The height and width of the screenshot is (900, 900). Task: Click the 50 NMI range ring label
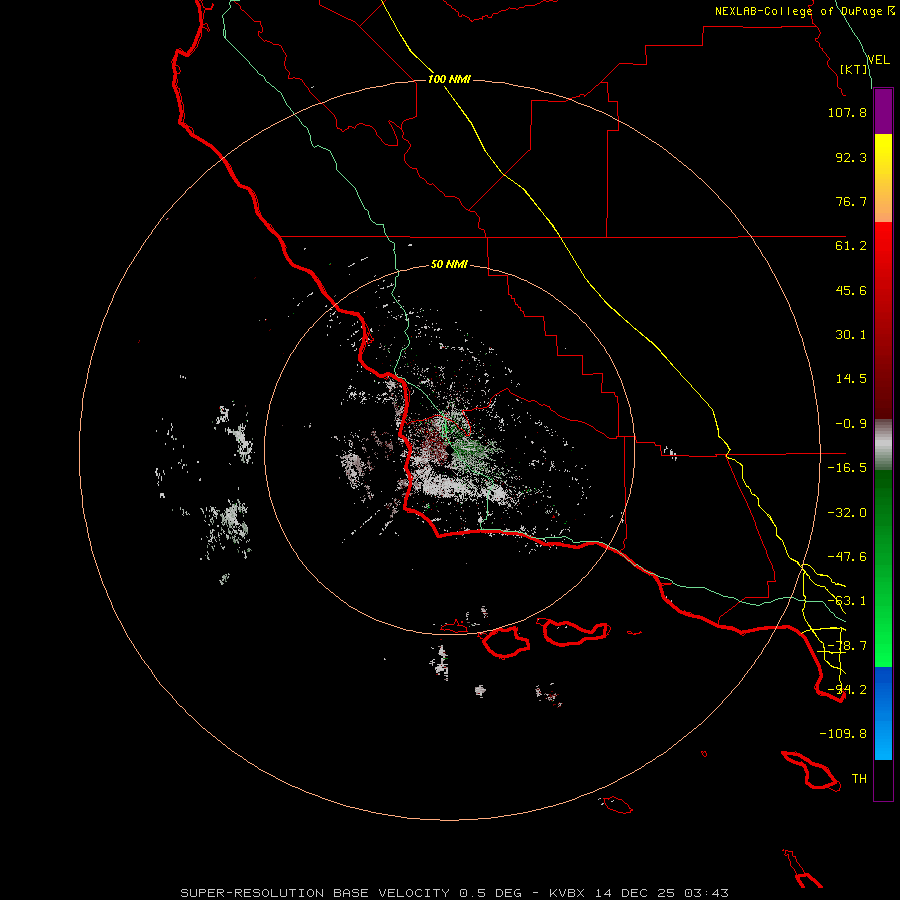[449, 265]
